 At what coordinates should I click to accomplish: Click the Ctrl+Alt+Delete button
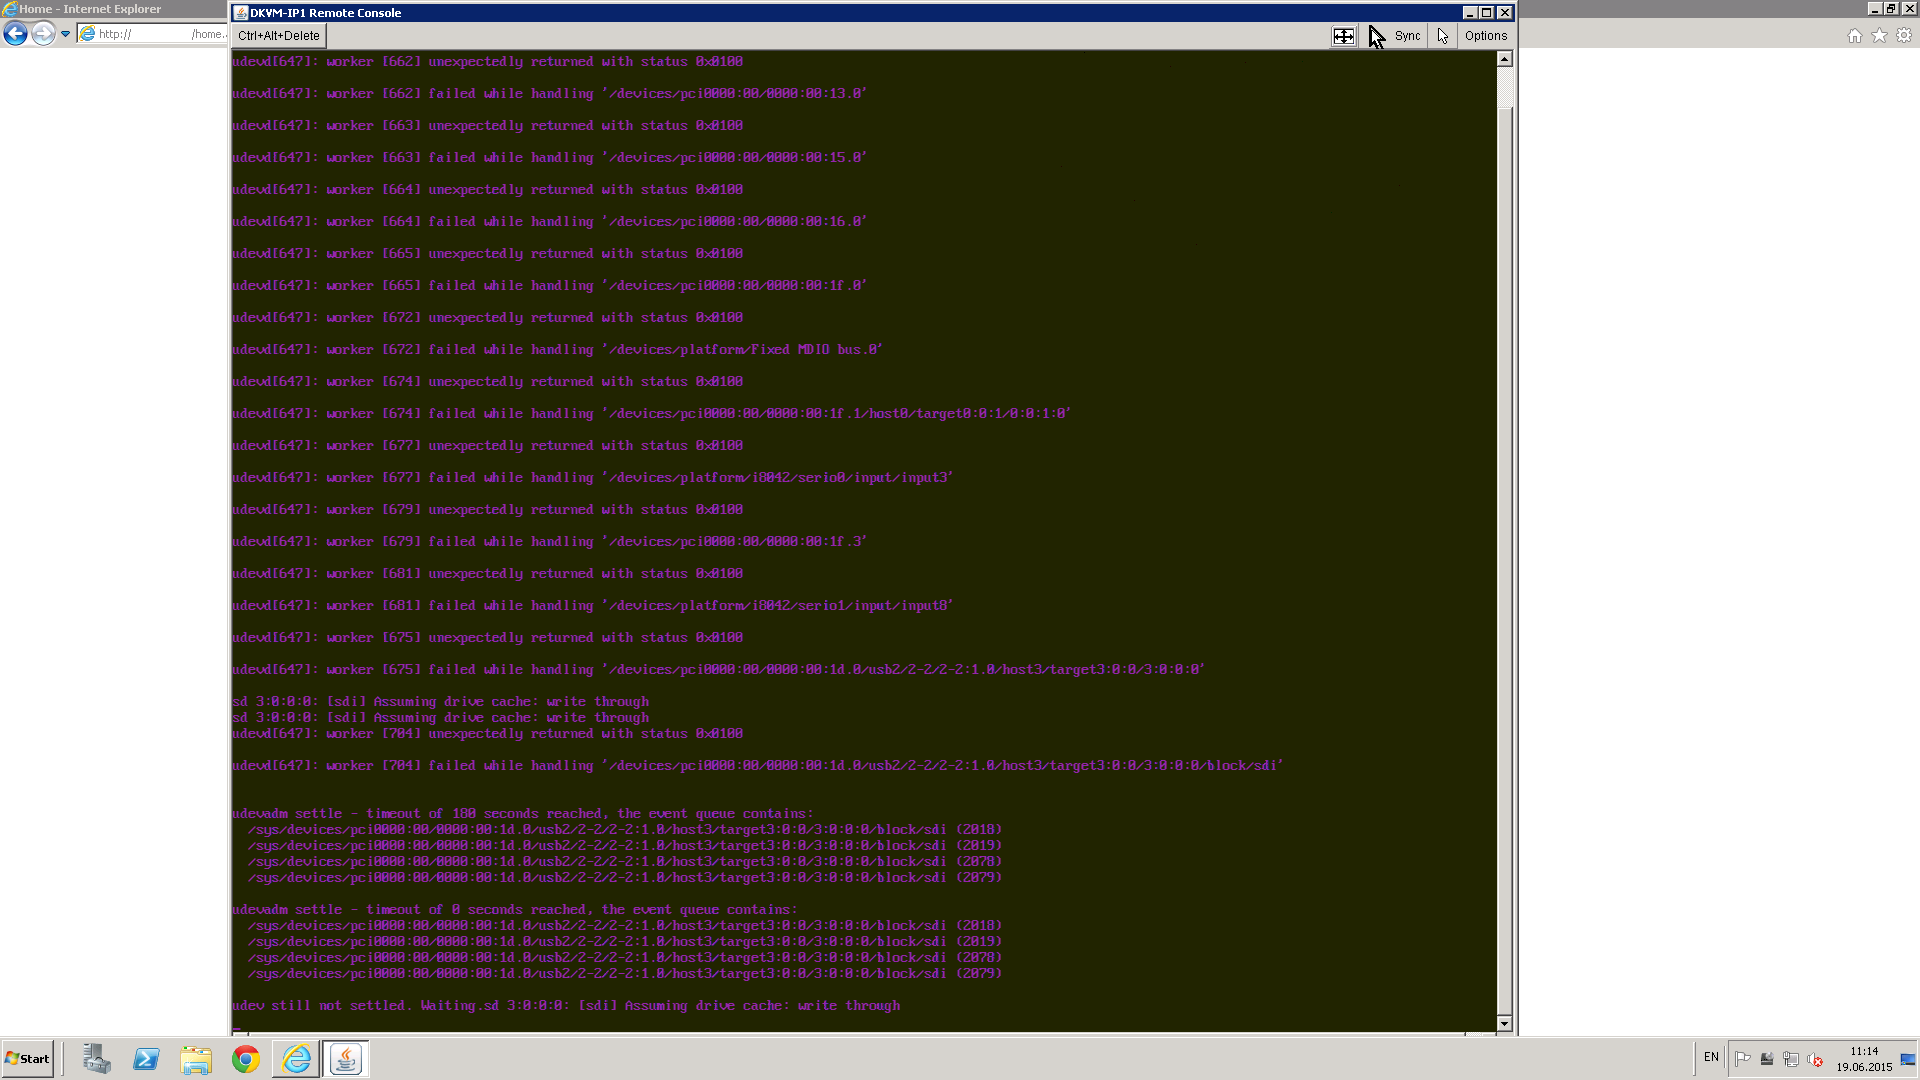[279, 36]
